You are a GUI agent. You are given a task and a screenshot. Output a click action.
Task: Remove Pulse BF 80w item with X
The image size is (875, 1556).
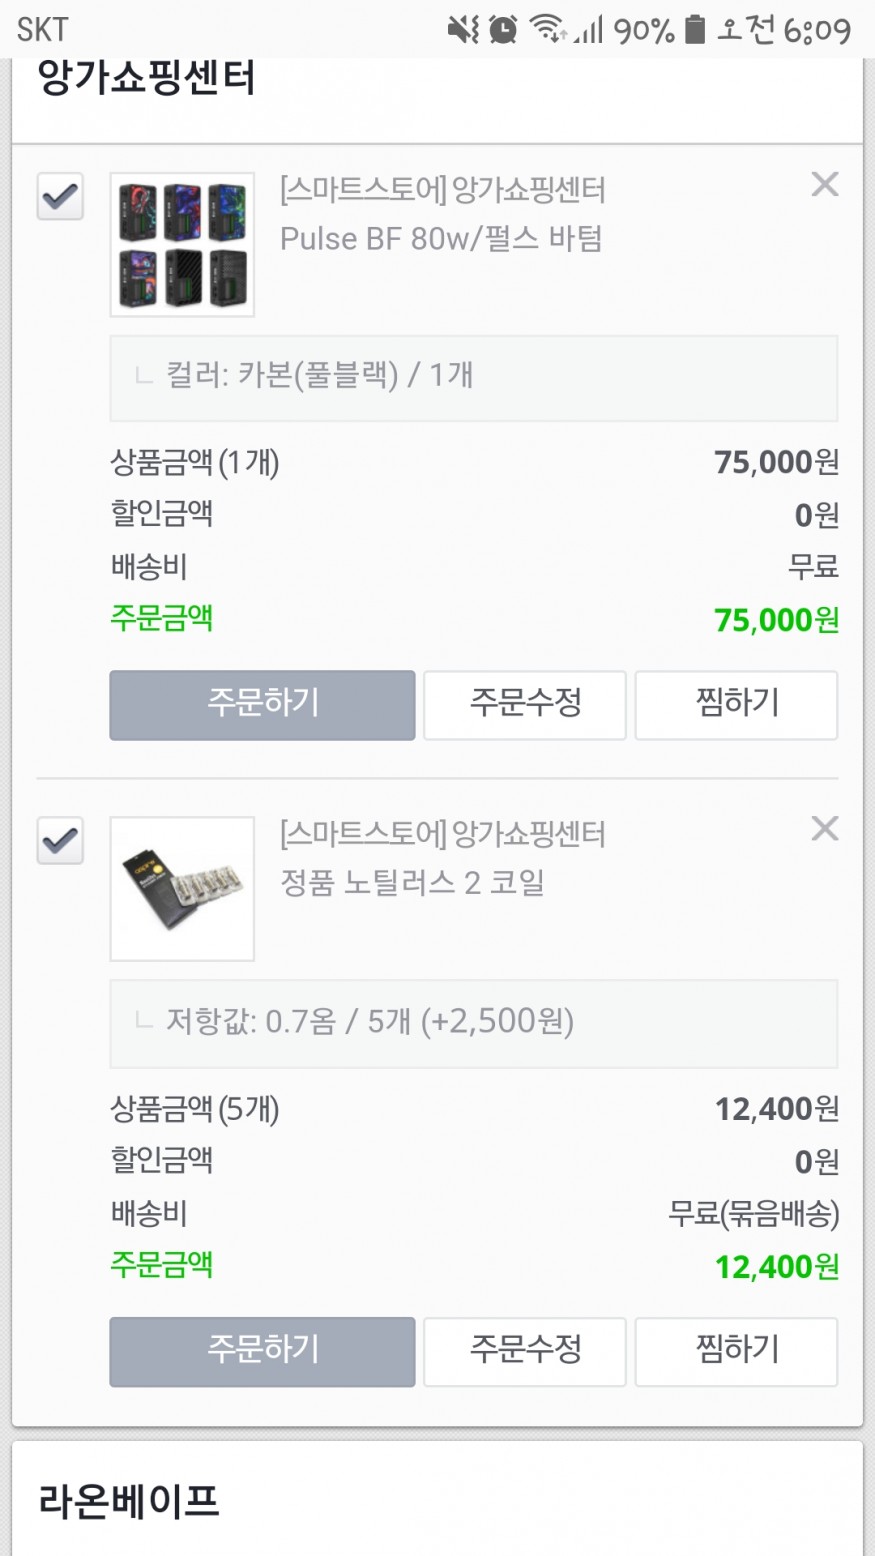click(x=824, y=184)
